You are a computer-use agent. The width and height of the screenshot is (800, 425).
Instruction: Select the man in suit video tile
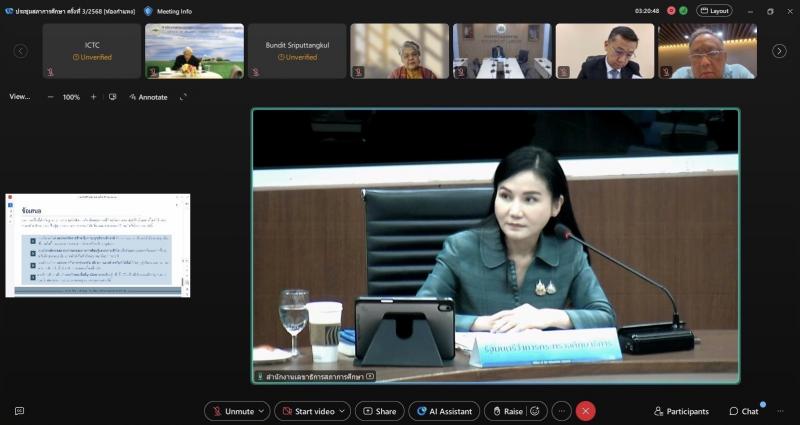(605, 51)
